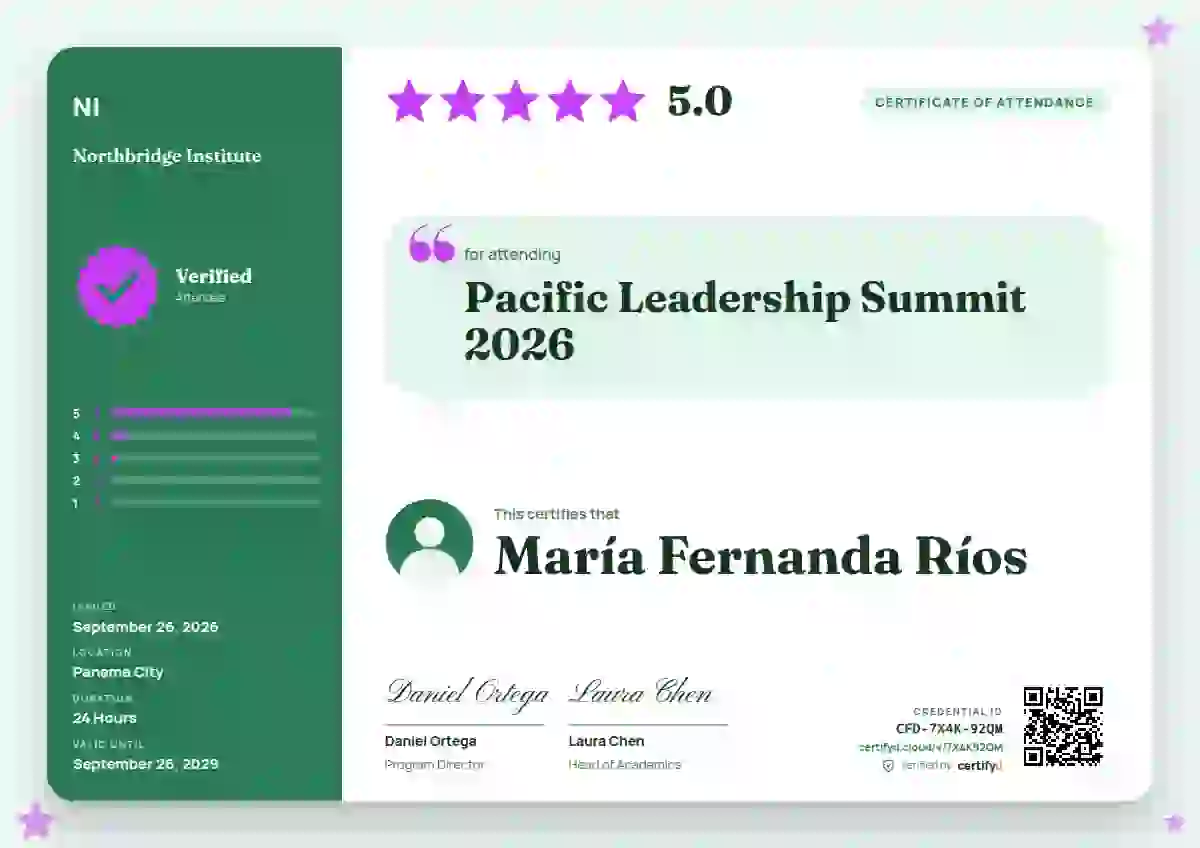Click the printed name Laura Chen
The image size is (1200, 848).
[606, 741]
